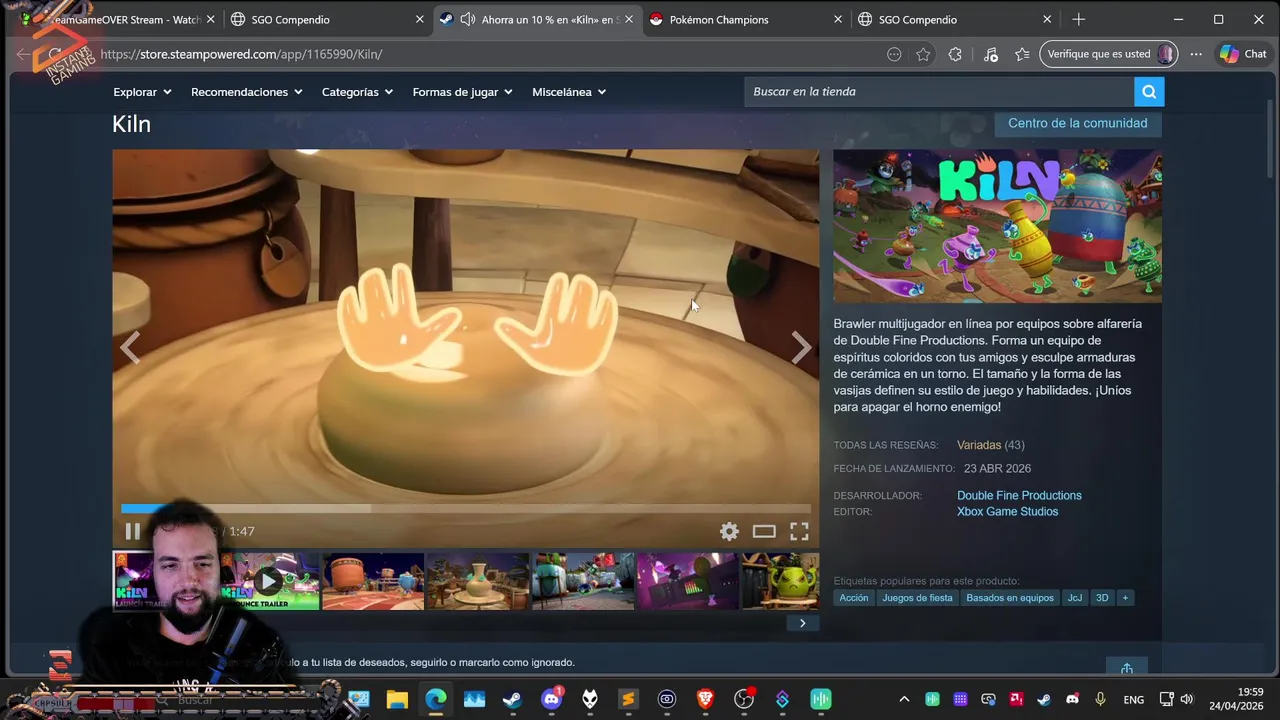Select the pottery wheel vase thumbnail
Viewport: 1280px width, 720px height.
point(478,580)
